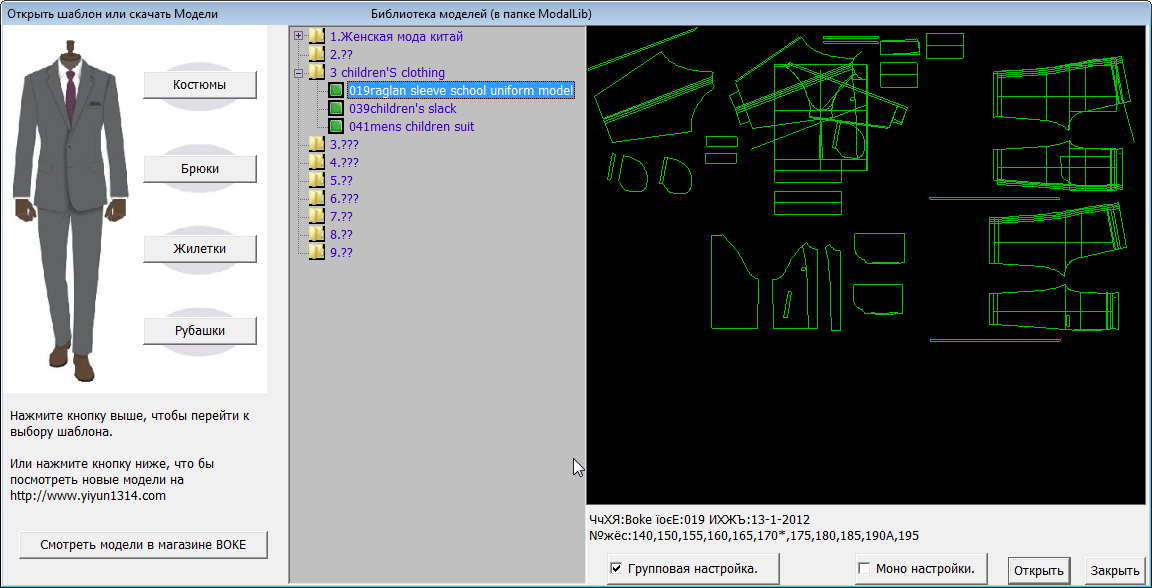Select the 1.Женская мода китай folder label
The image size is (1152, 588).
pyautogui.click(x=396, y=36)
